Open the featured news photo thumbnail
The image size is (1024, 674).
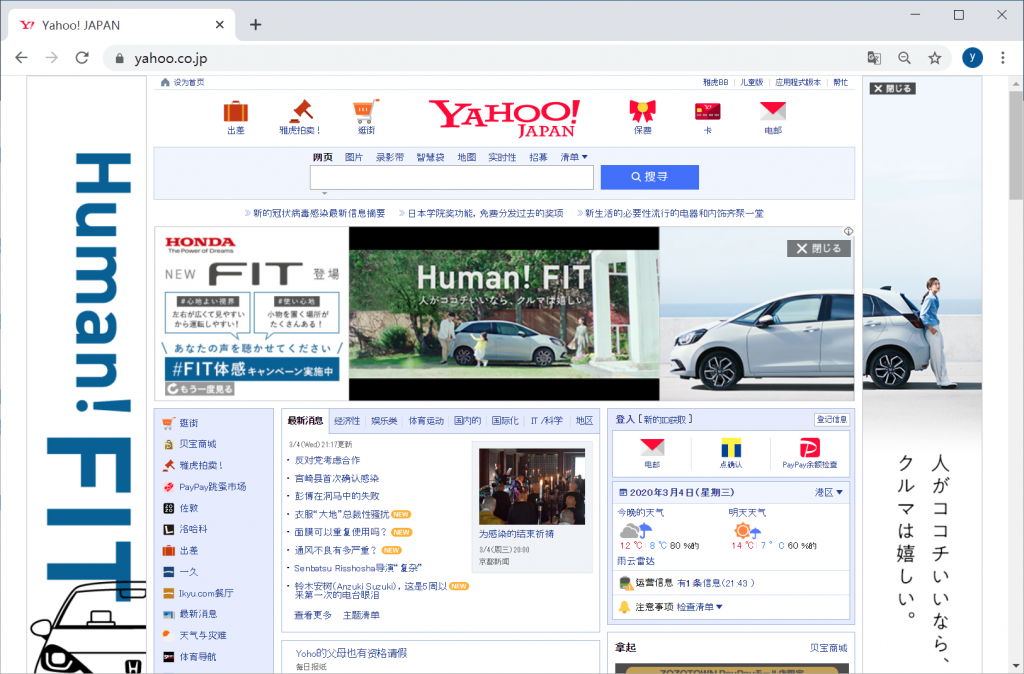click(518, 486)
